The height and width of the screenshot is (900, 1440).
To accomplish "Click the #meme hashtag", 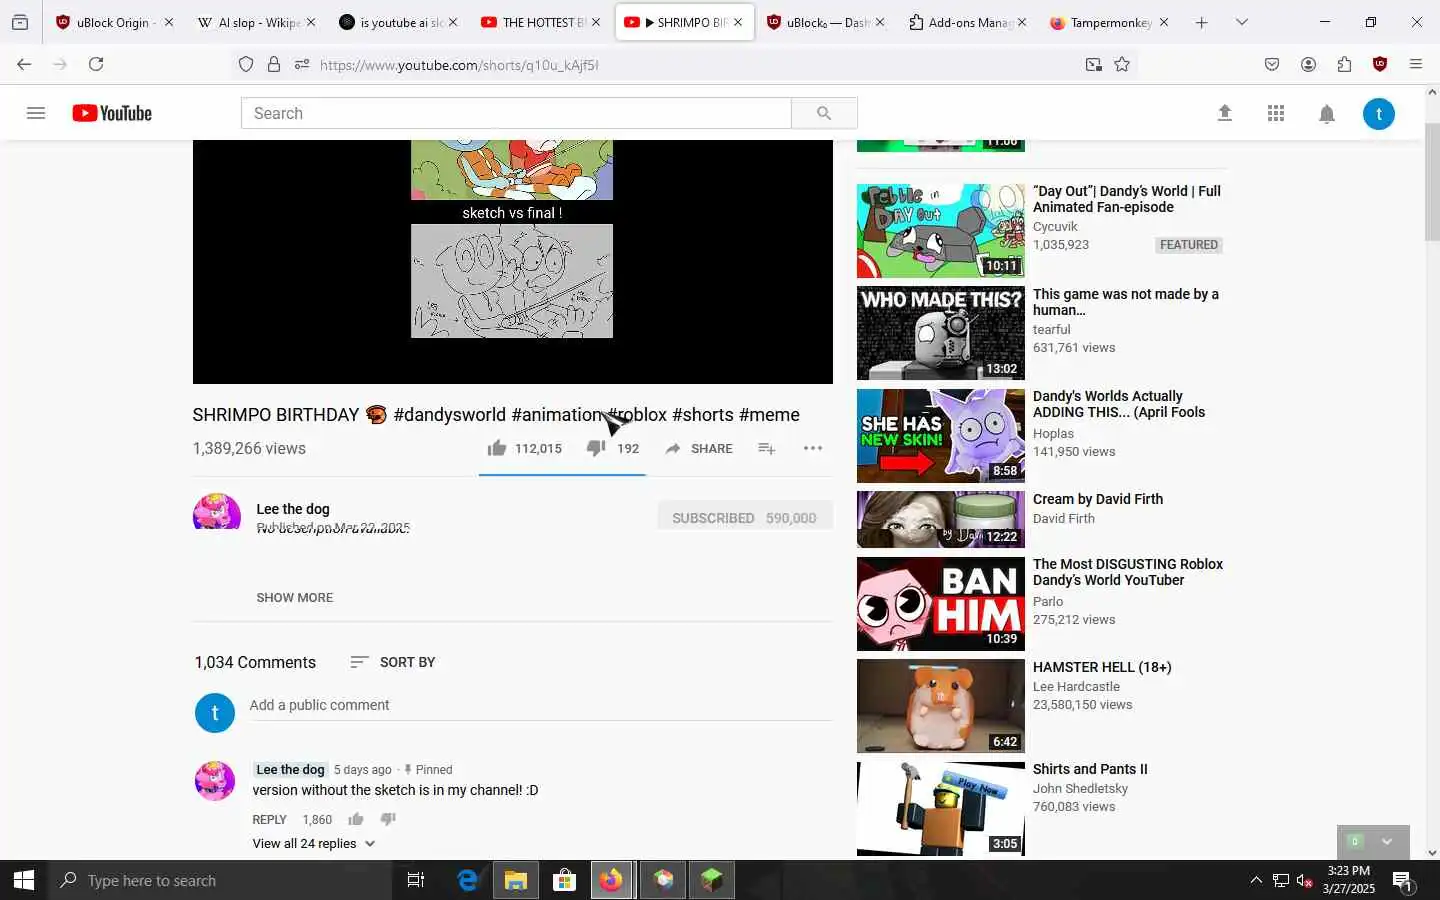I will tap(769, 414).
